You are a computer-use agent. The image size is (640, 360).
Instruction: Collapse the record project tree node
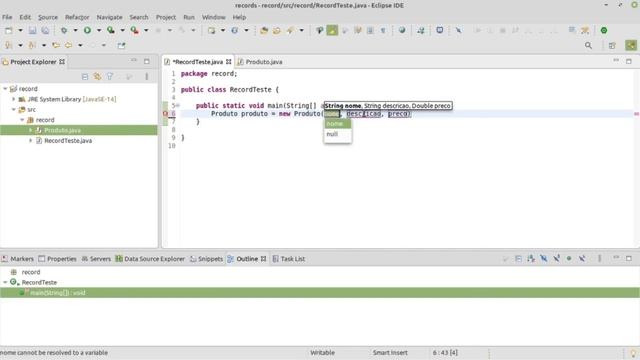coord(5,89)
